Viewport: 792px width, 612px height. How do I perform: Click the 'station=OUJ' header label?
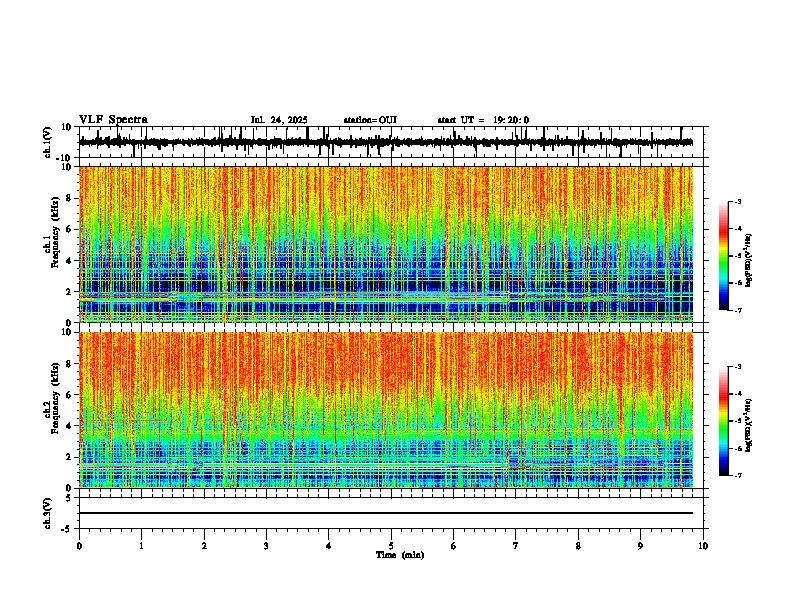[370, 120]
